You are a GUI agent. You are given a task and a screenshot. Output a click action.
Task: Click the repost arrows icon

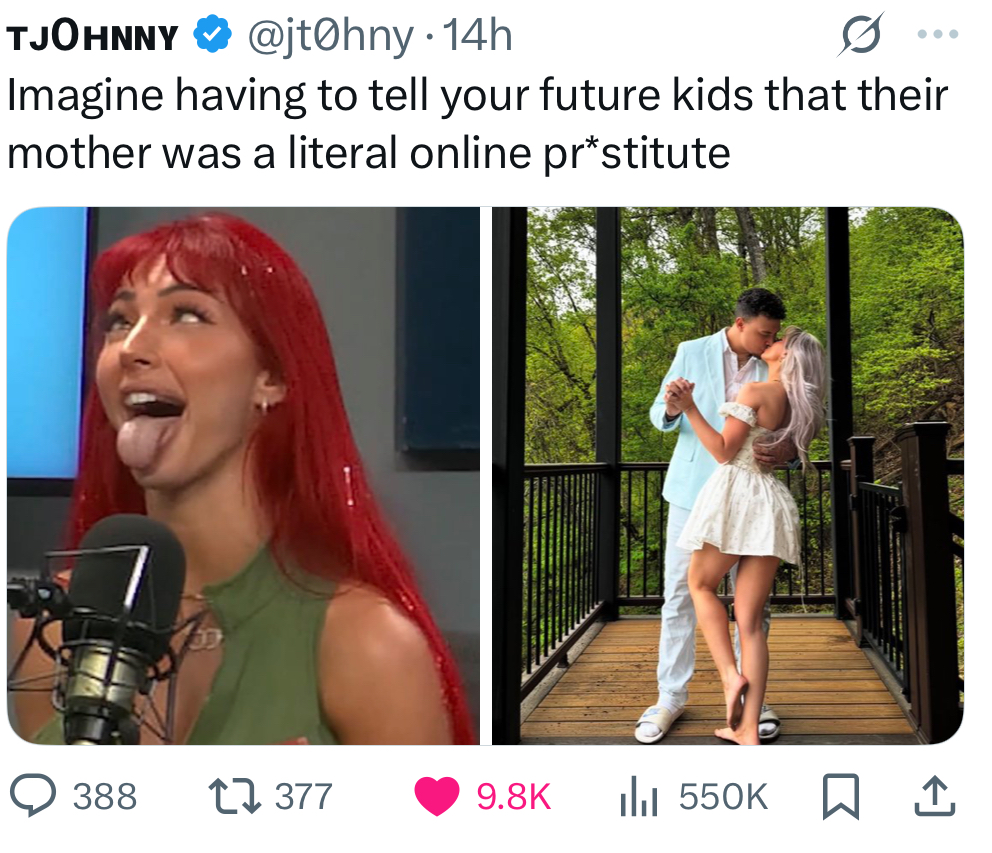coord(235,796)
